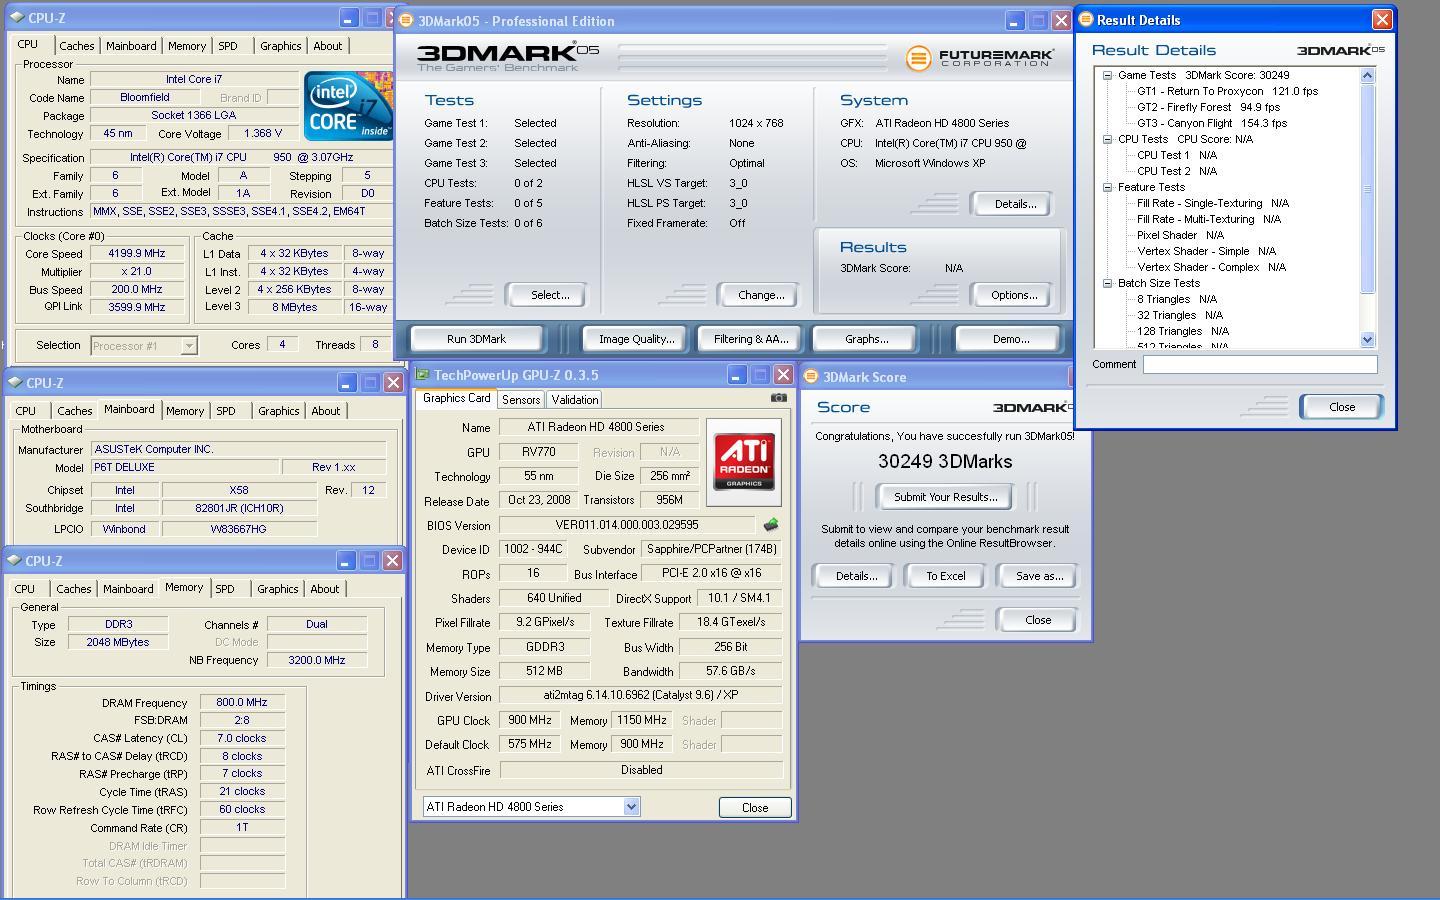This screenshot has height=900, width=1440.
Task: Click Result Details scrollbar down arrow
Action: click(1368, 340)
